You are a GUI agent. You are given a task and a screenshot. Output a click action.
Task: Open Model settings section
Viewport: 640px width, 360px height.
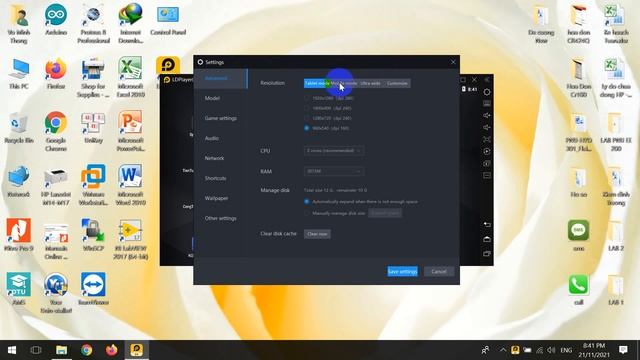(221, 98)
